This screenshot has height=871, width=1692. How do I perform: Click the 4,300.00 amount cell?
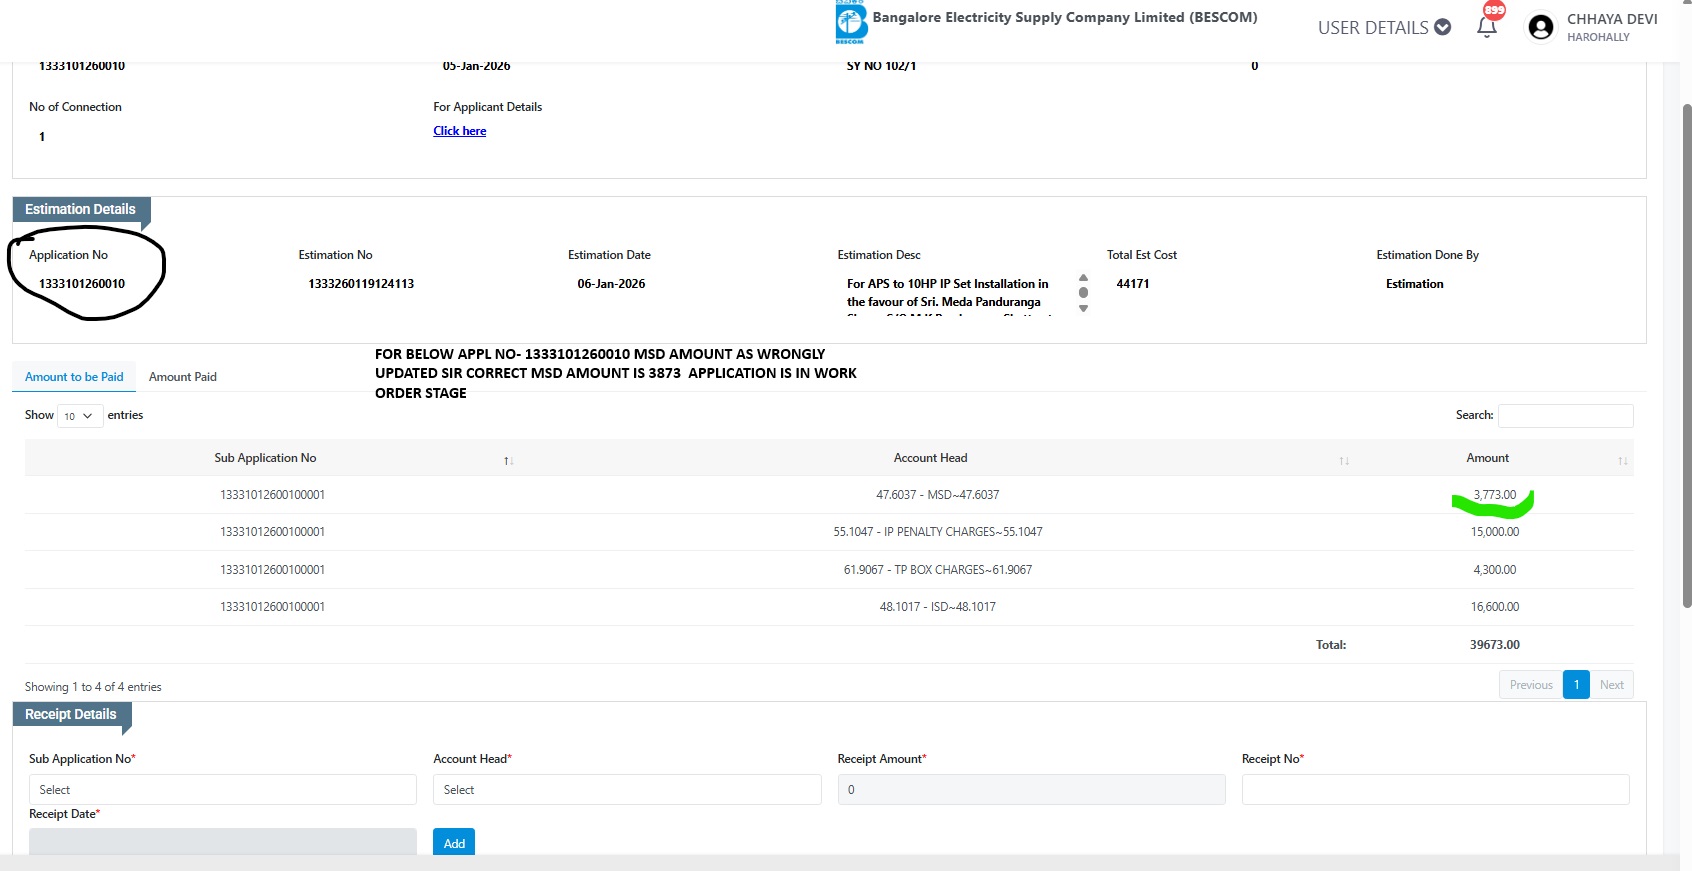(x=1495, y=570)
